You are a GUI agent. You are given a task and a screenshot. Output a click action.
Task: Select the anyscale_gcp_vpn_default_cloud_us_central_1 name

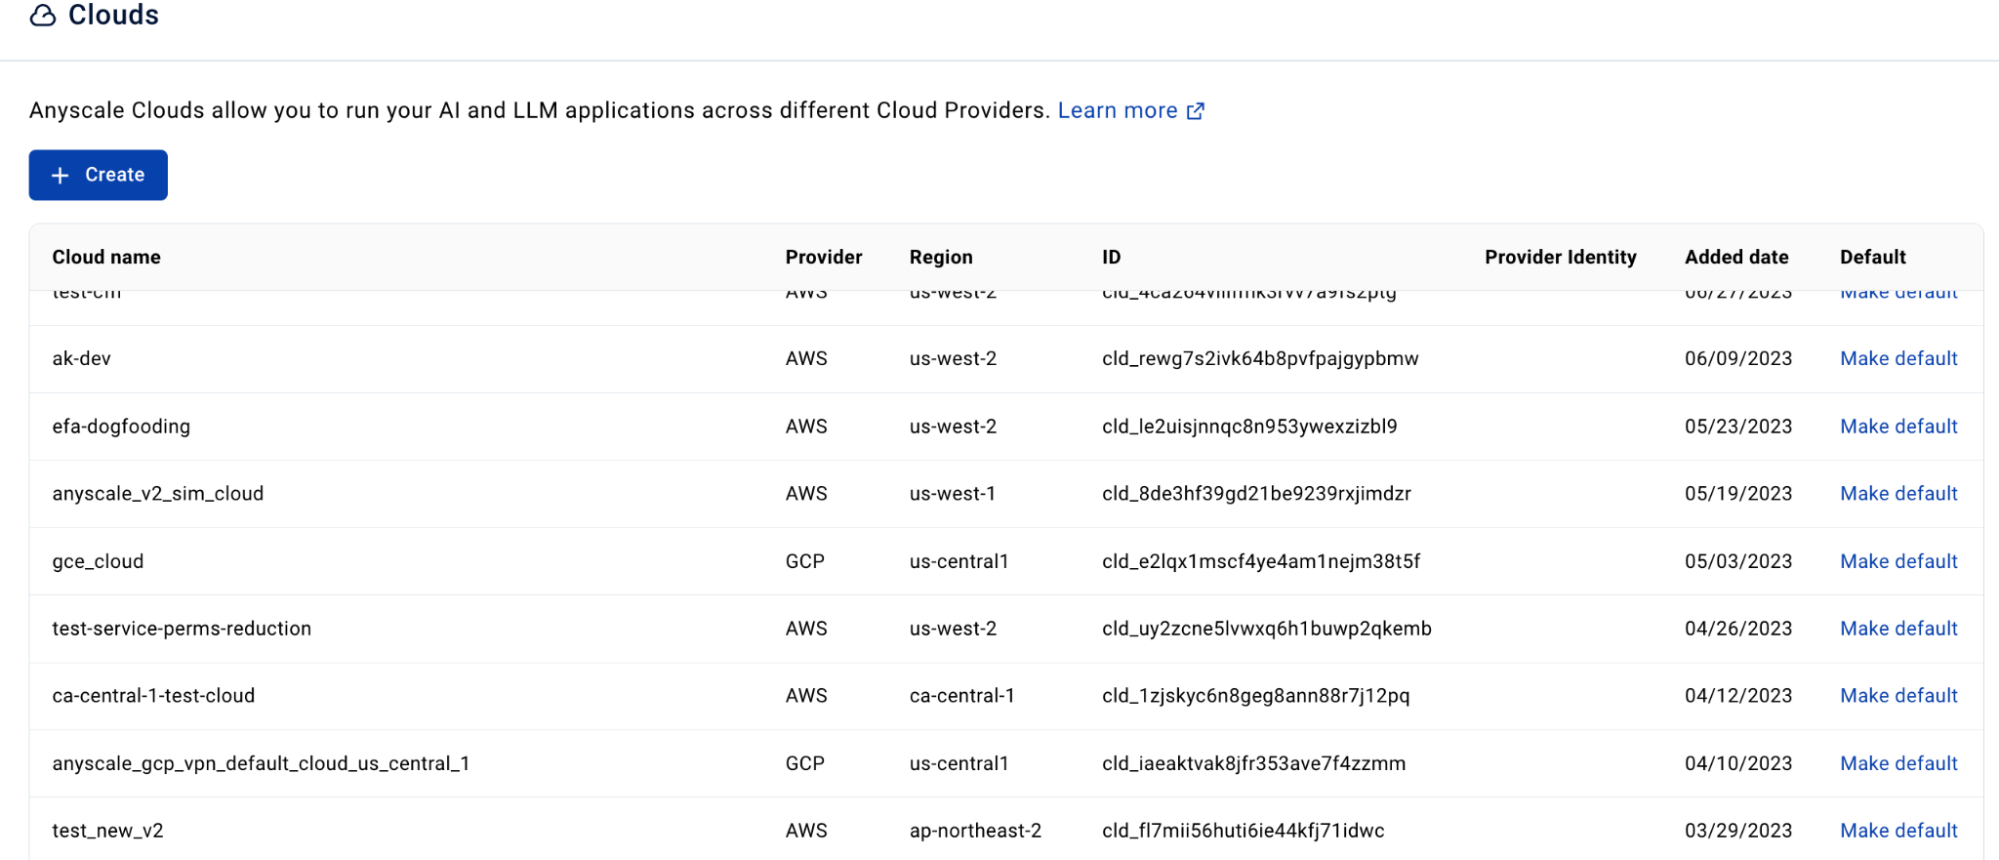pyautogui.click(x=261, y=763)
